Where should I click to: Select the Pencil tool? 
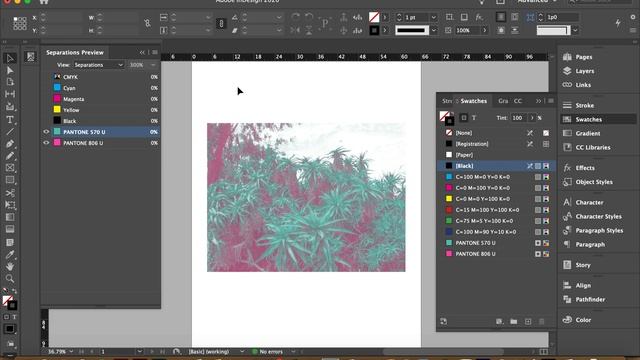click(10, 156)
